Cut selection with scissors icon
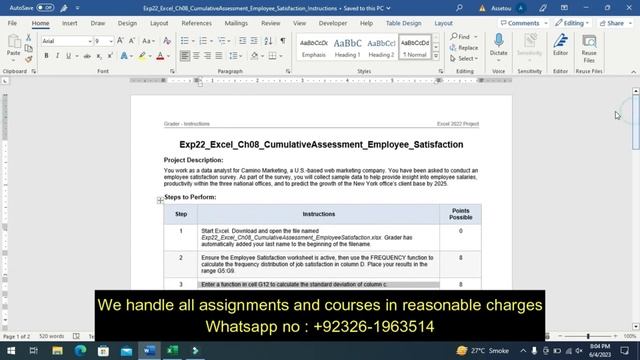This screenshot has height=360, width=640. pyautogui.click(x=28, y=38)
